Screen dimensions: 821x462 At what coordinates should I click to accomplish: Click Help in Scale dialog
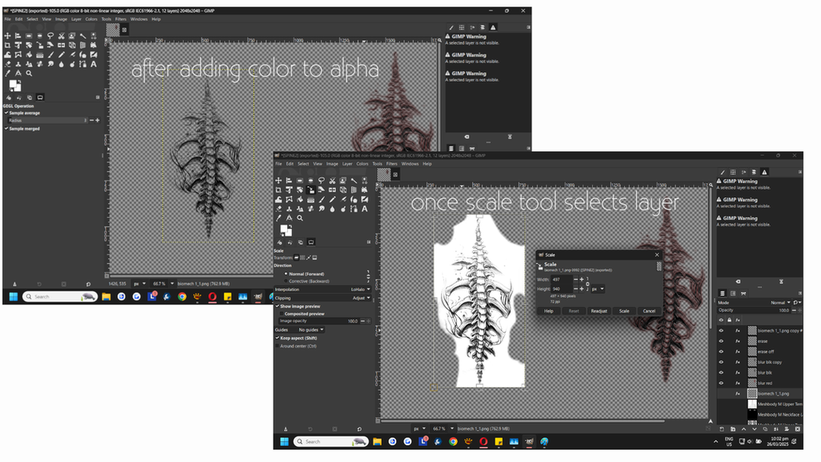[549, 311]
